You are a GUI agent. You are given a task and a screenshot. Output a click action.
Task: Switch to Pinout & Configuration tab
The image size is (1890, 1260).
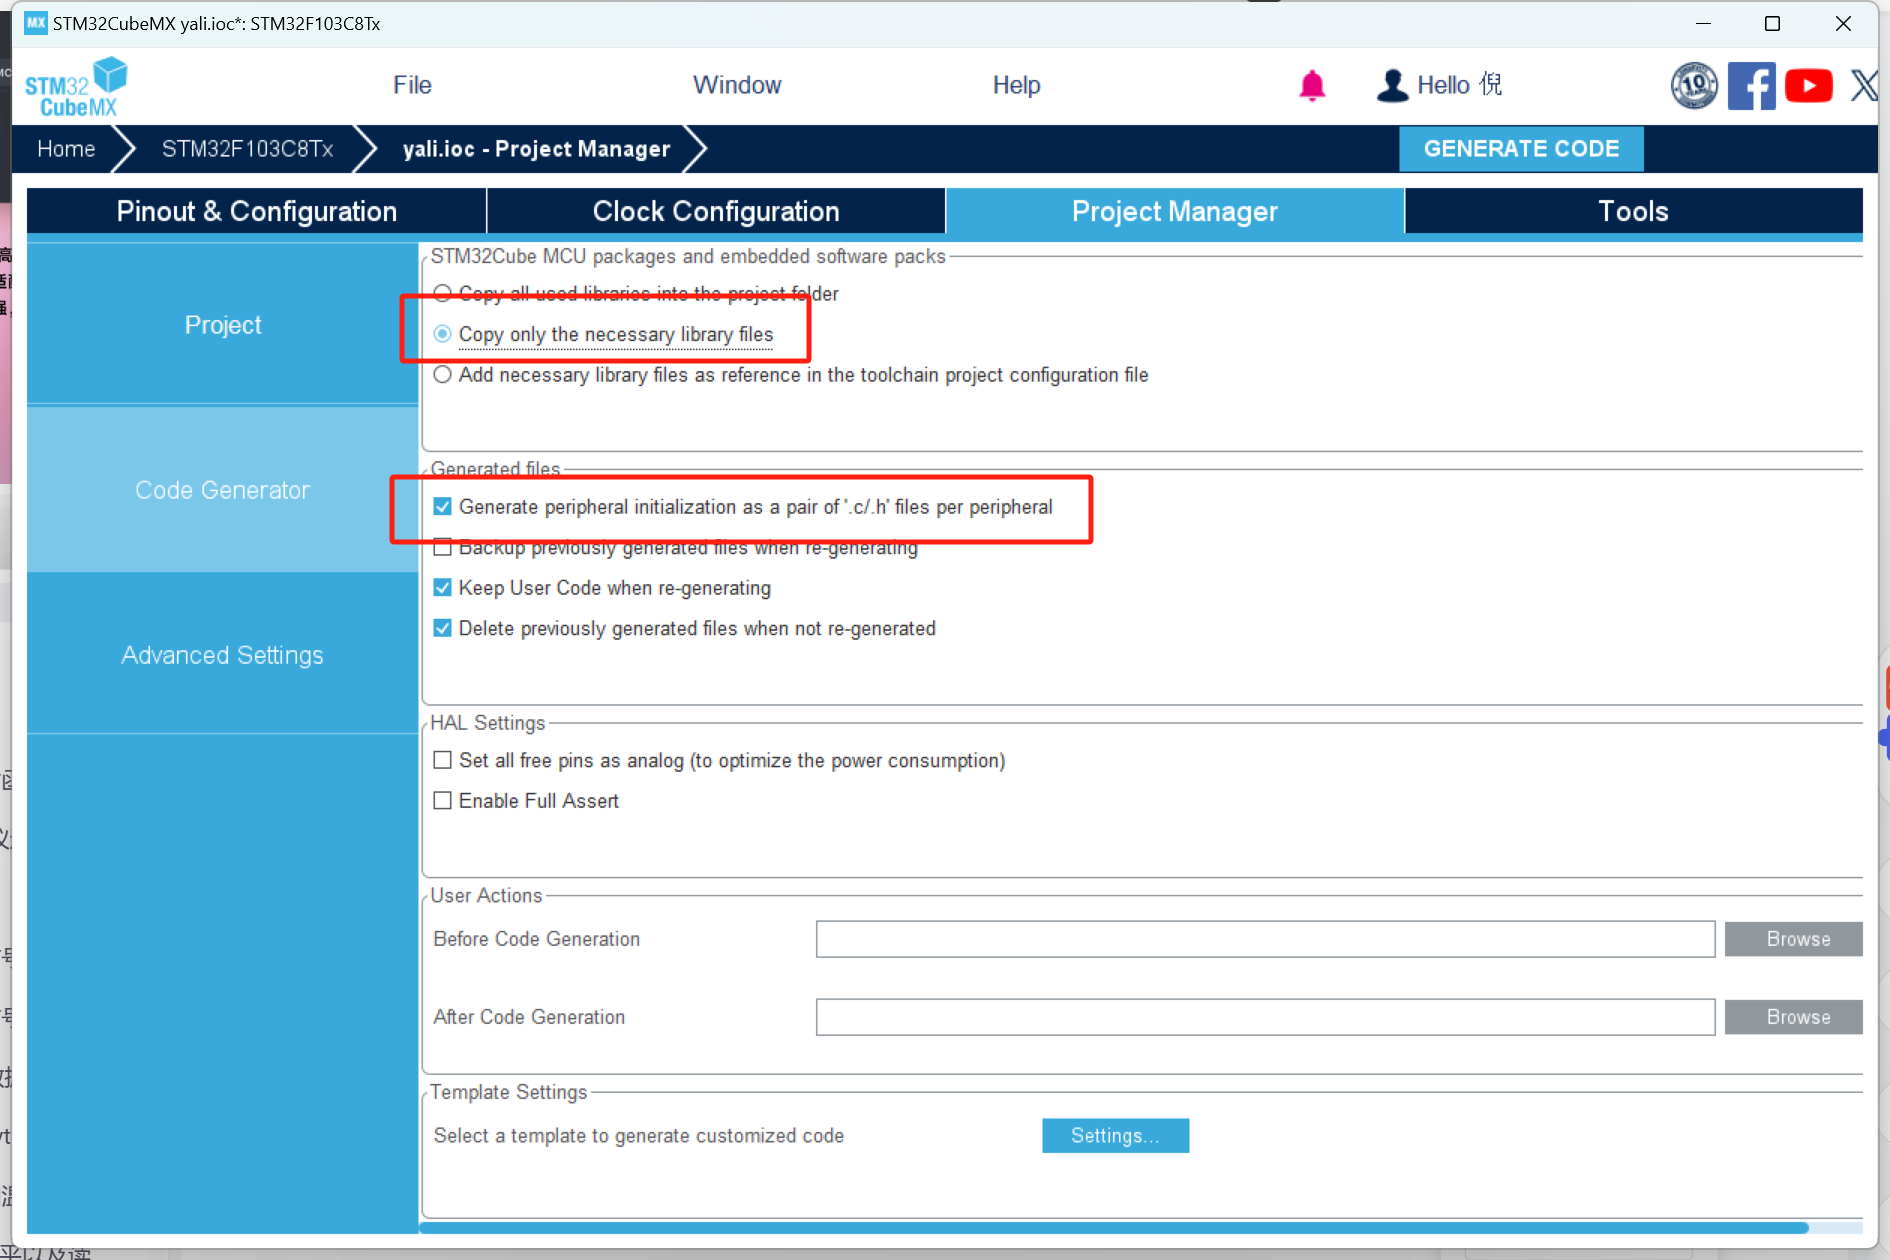pos(256,211)
